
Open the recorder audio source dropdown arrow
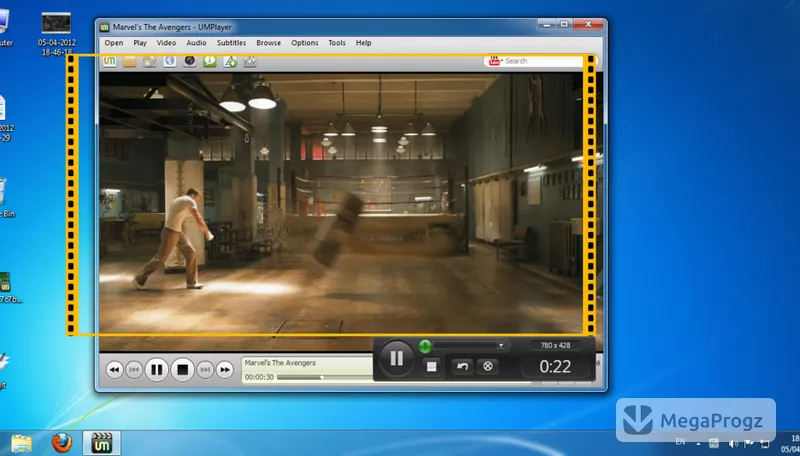pyautogui.click(x=501, y=345)
